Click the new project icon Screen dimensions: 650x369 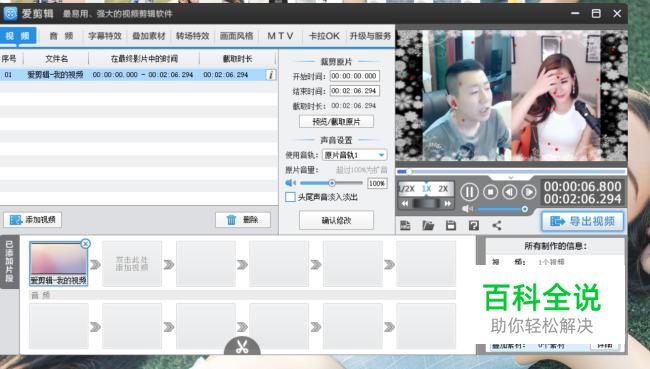405,225
